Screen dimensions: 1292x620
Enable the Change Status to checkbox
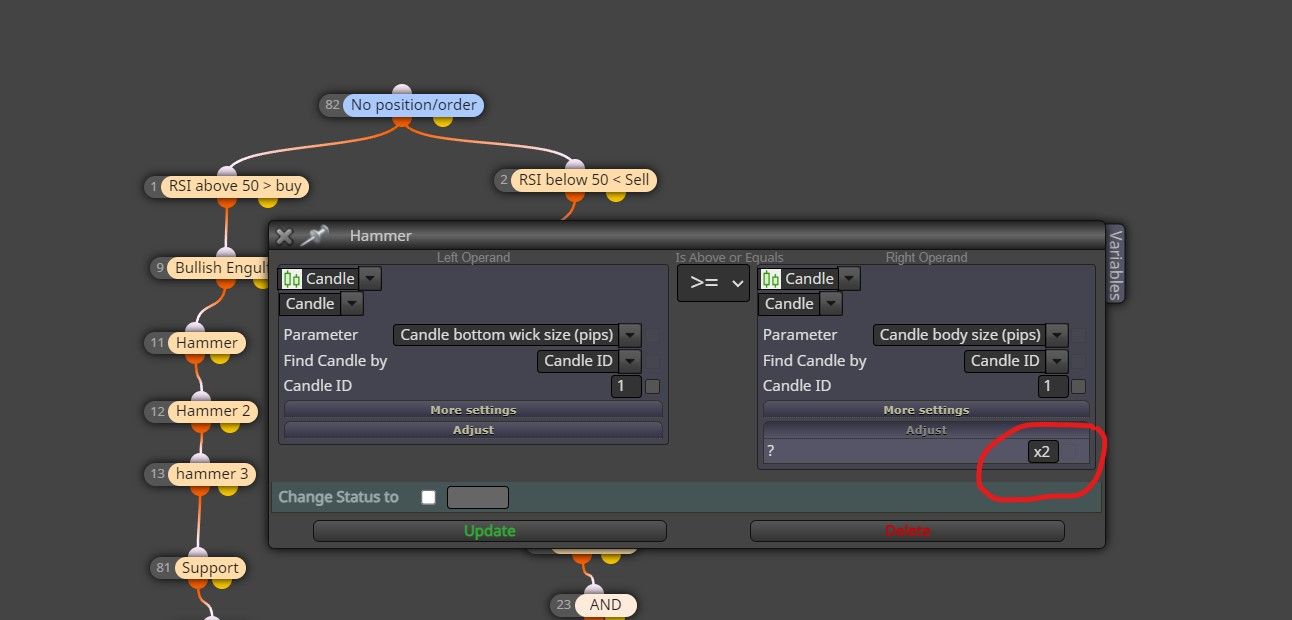pyautogui.click(x=429, y=497)
